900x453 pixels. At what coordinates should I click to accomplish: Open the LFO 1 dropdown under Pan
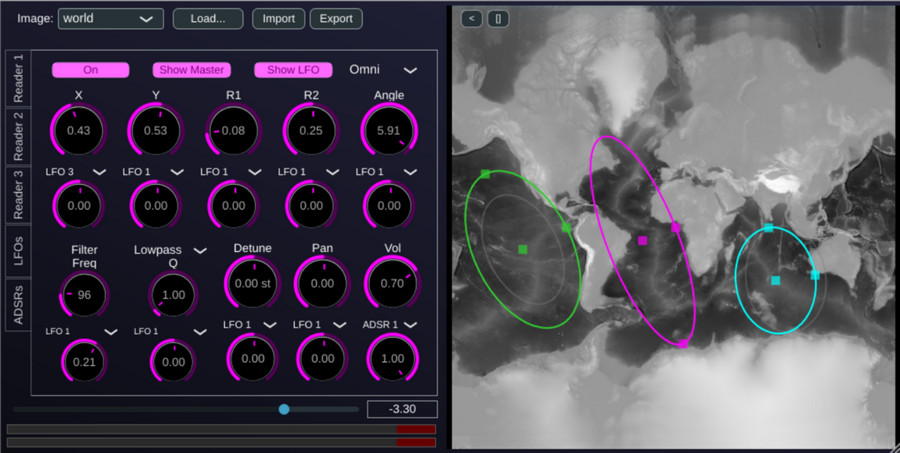(320, 325)
